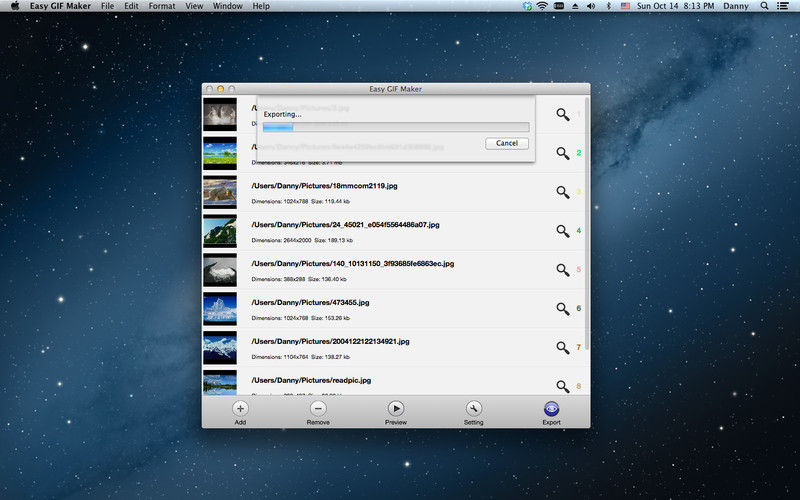This screenshot has width=800, height=500.
Task: Select thumbnail of 473455.jpg
Action: (220, 309)
